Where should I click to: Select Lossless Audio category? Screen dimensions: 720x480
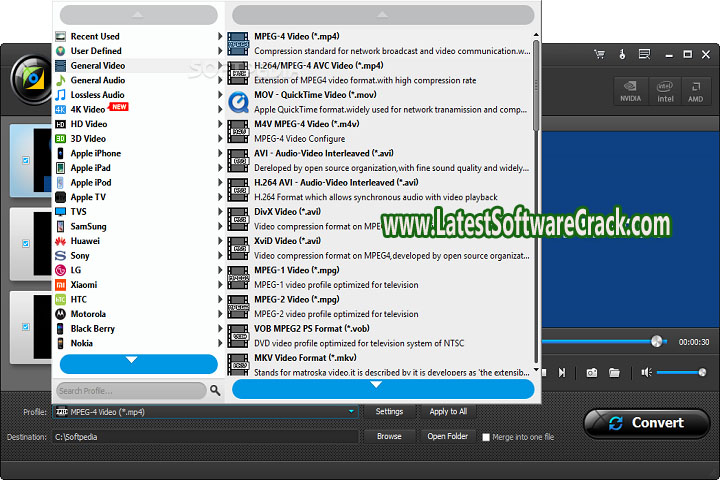pos(138,95)
